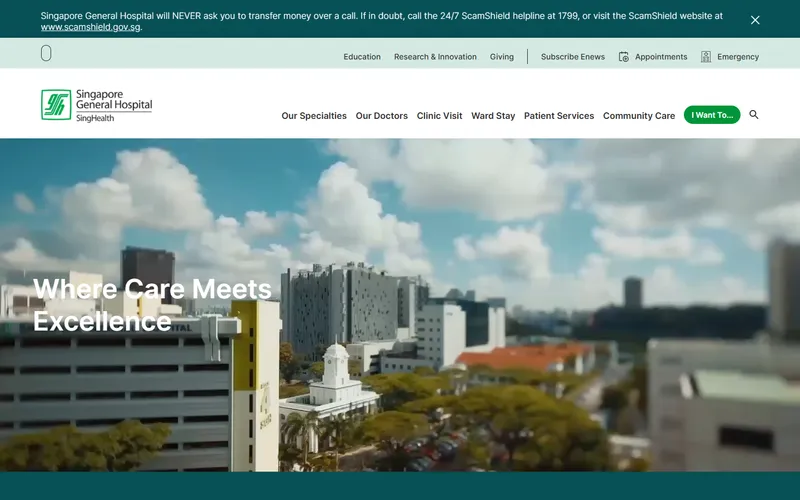Click the hero video of hospital campus
The height and width of the screenshot is (500, 800).
(400, 305)
